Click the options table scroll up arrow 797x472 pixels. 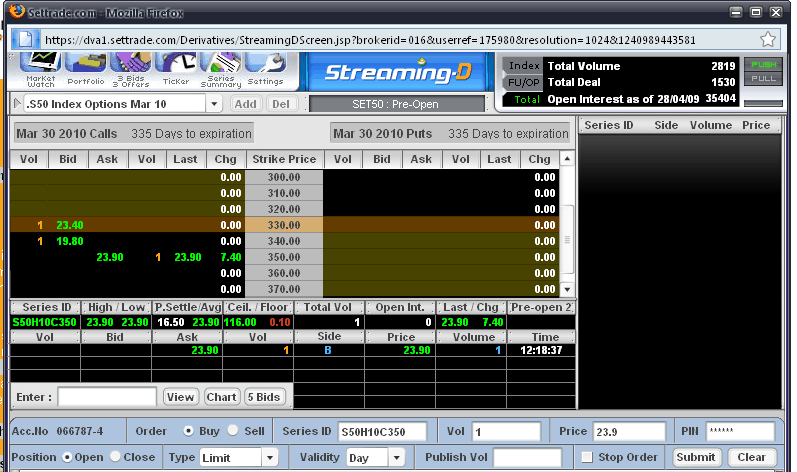click(x=567, y=159)
